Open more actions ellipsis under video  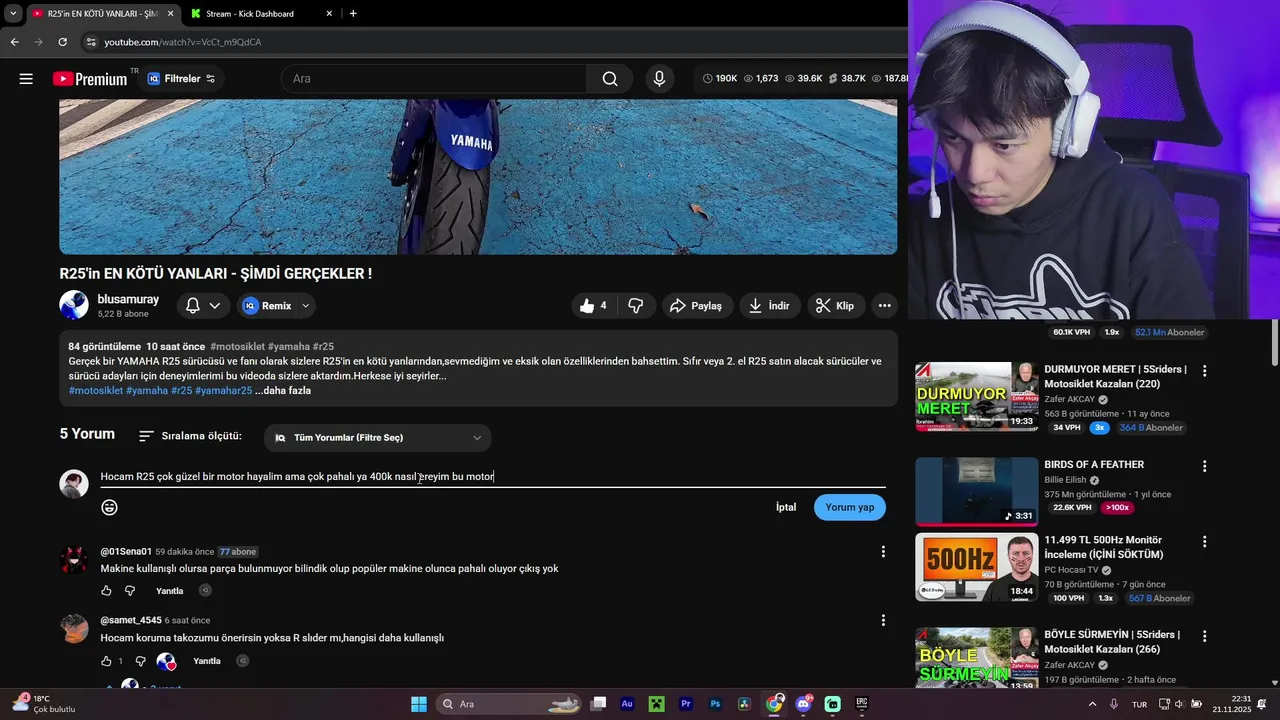click(x=884, y=306)
